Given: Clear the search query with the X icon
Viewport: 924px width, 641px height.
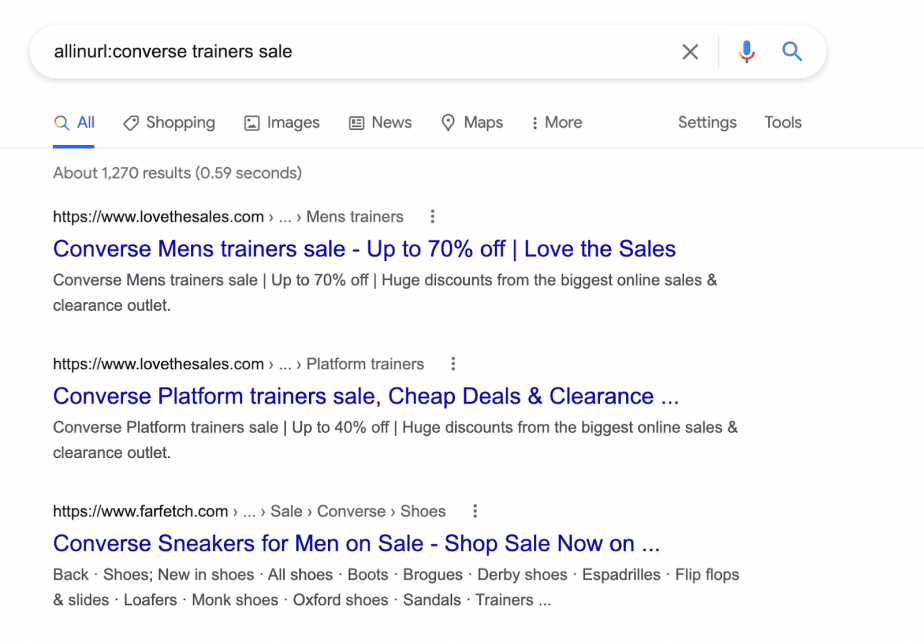Looking at the screenshot, I should click(690, 52).
